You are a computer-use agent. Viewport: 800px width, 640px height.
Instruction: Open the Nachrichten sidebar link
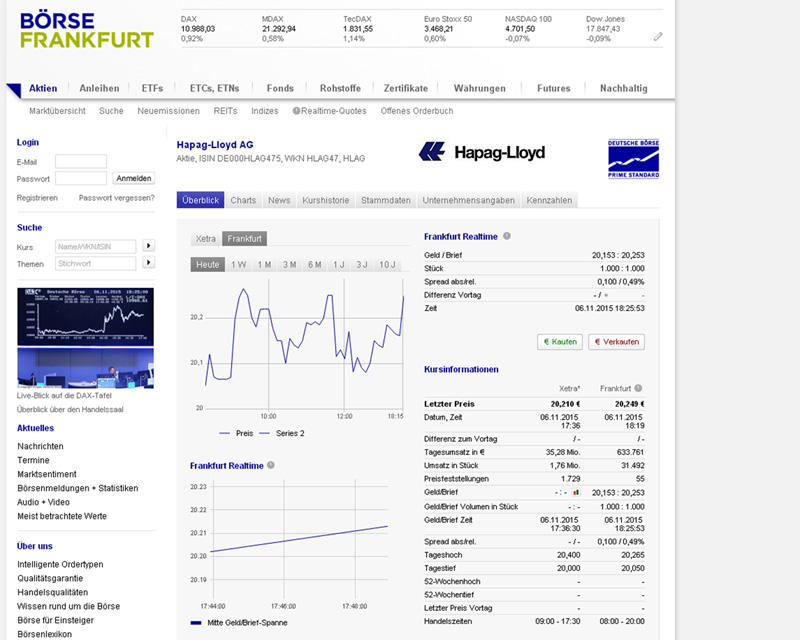pos(40,446)
